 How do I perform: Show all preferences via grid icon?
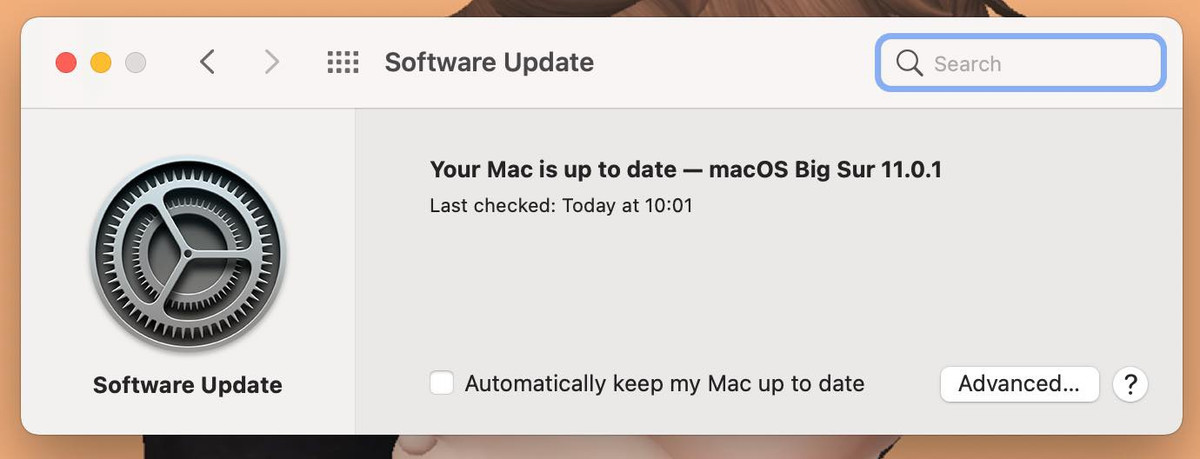click(x=343, y=63)
